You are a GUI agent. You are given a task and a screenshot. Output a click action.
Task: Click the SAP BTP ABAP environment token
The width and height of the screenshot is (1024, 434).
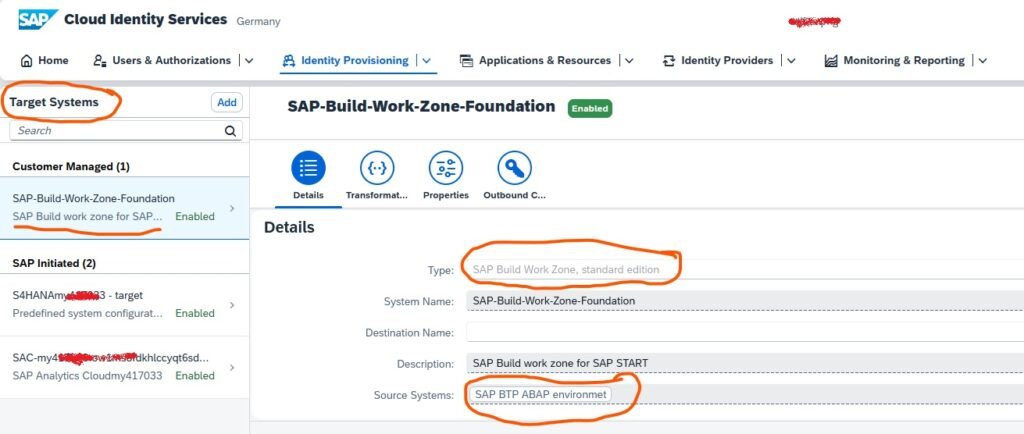click(541, 394)
